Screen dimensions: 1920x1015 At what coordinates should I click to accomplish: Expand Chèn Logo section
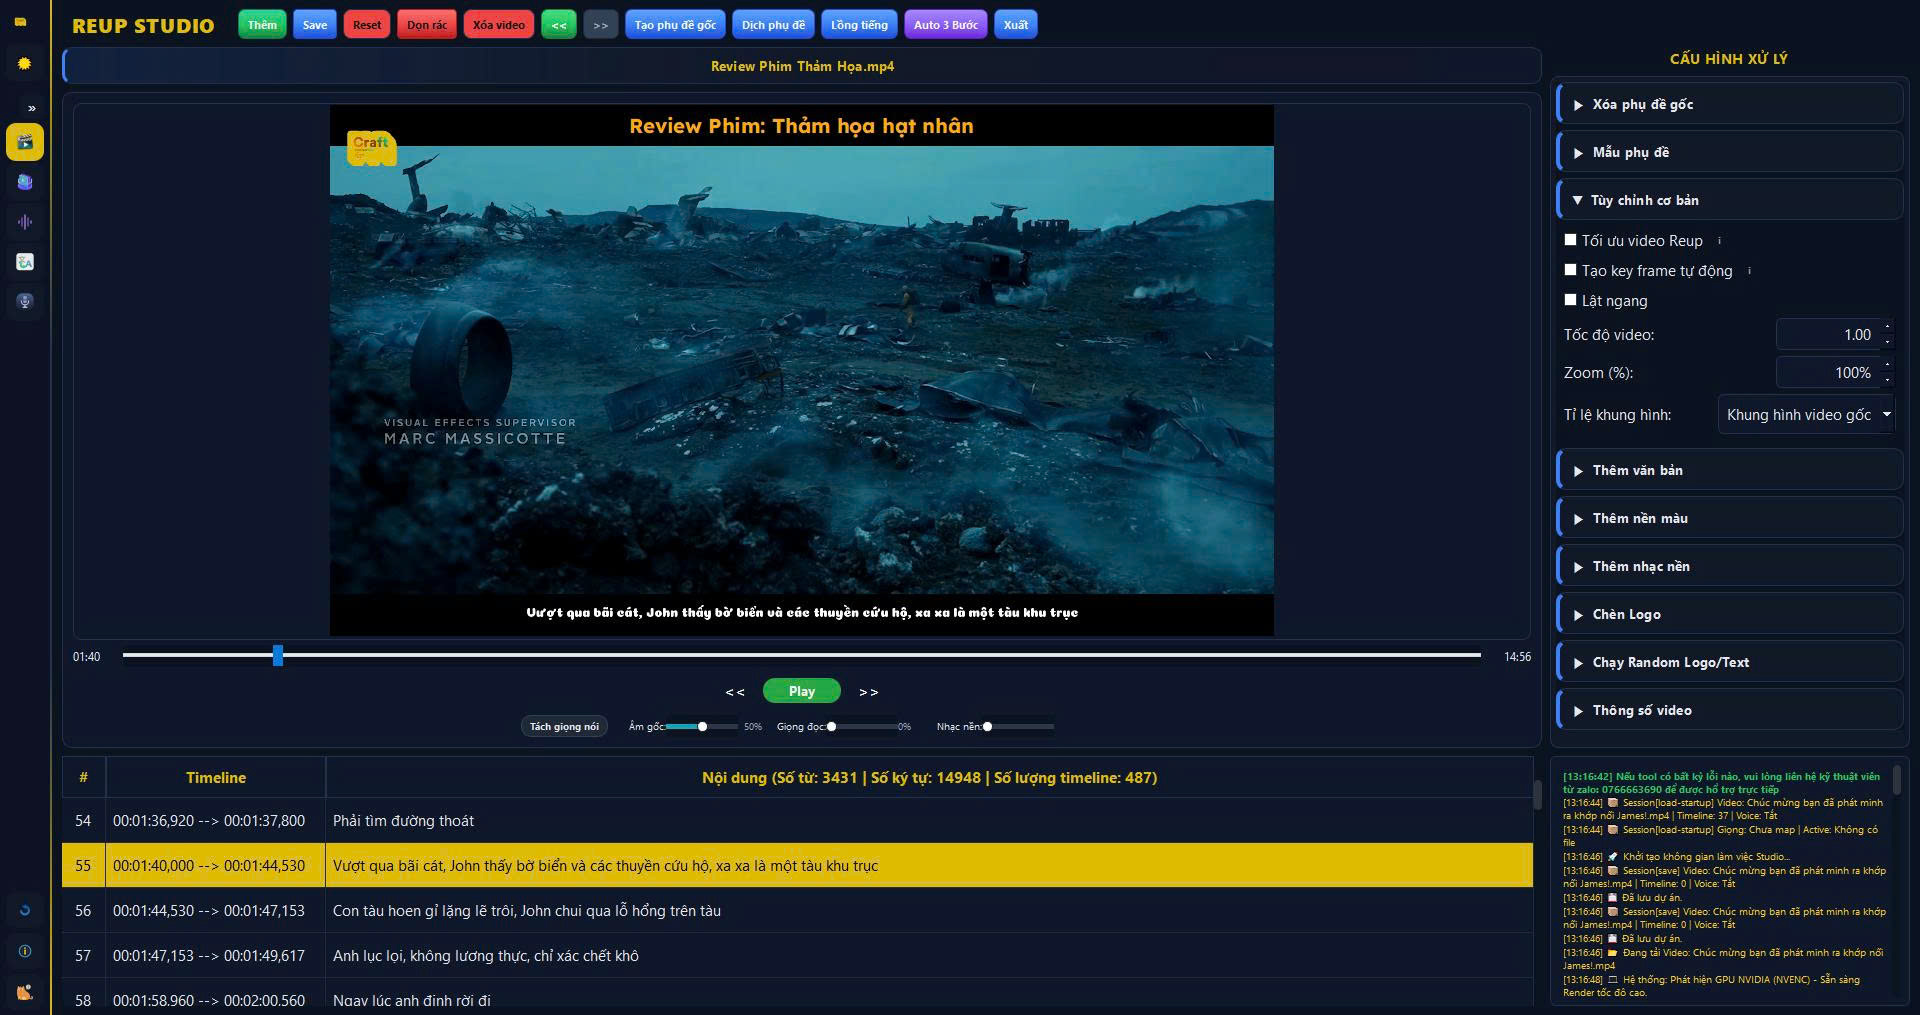click(x=1730, y=614)
